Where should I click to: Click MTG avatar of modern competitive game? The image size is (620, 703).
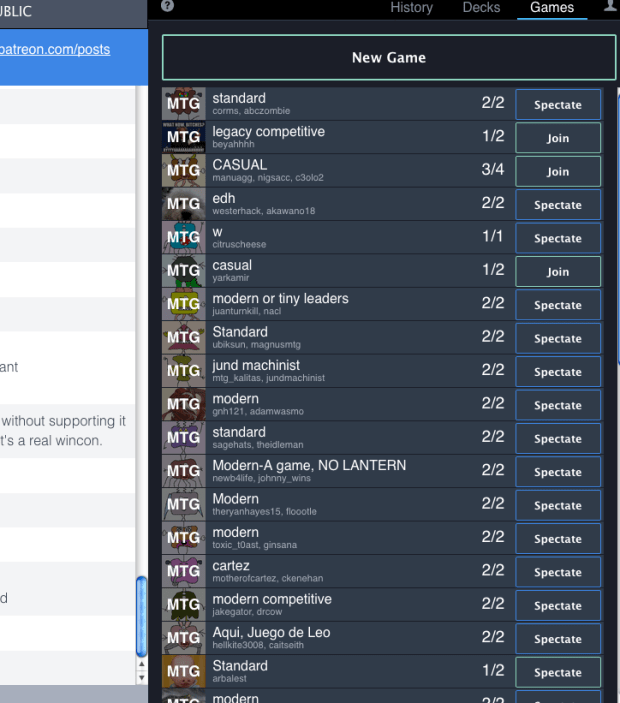(x=184, y=605)
